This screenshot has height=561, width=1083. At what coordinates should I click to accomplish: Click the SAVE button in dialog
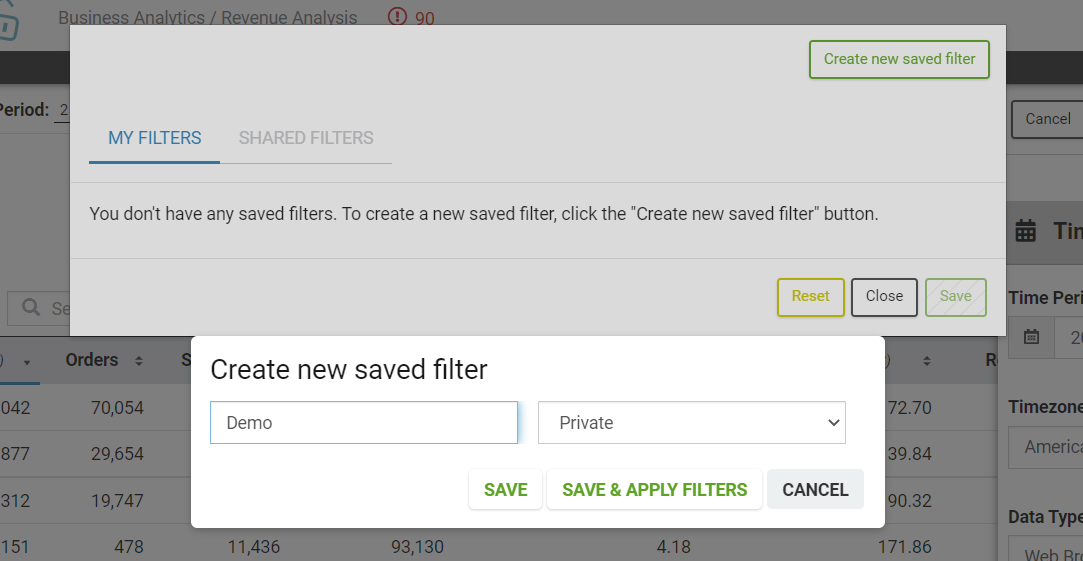pyautogui.click(x=506, y=489)
